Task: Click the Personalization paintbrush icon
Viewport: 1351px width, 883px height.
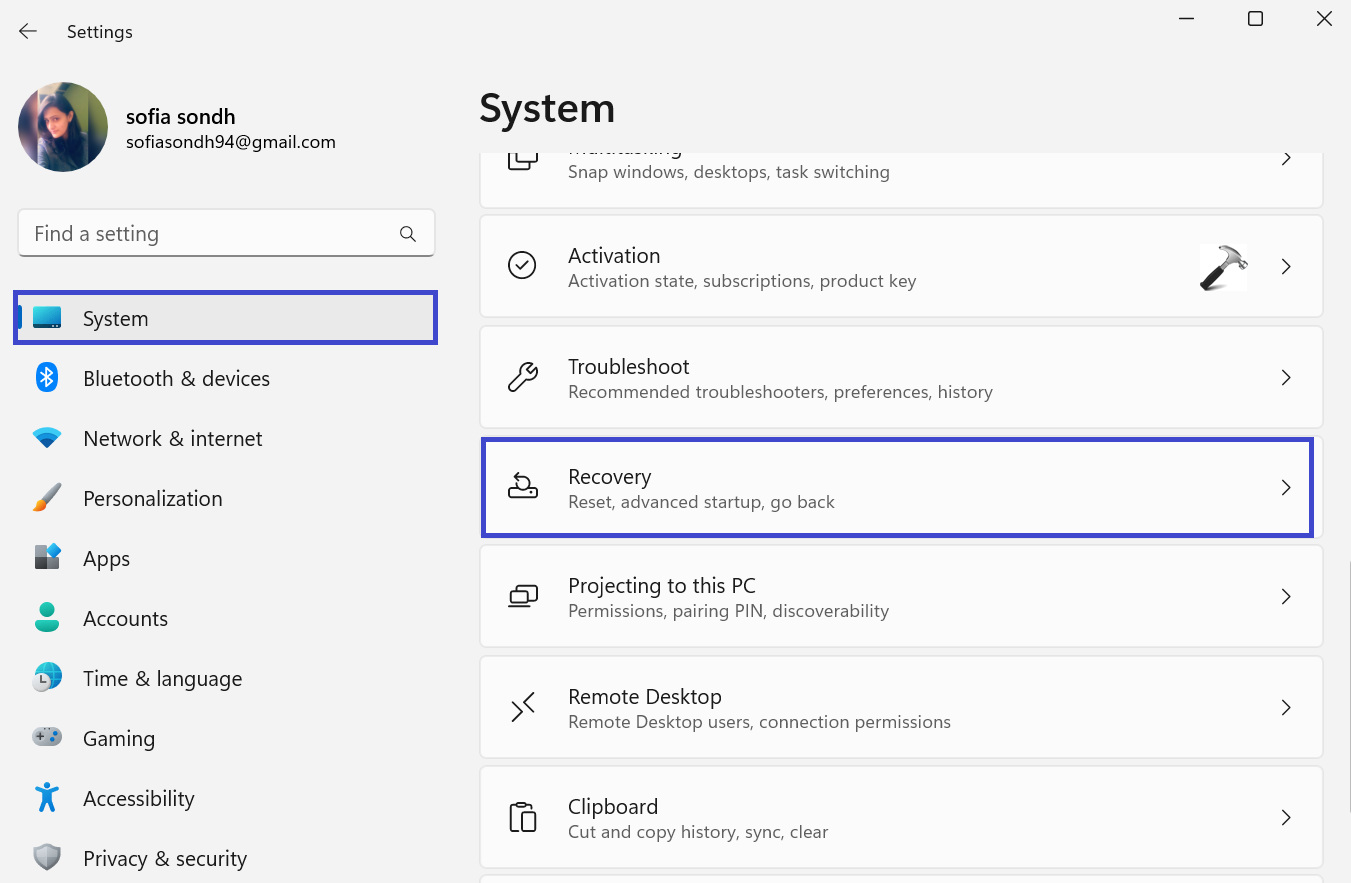Action: [47, 498]
